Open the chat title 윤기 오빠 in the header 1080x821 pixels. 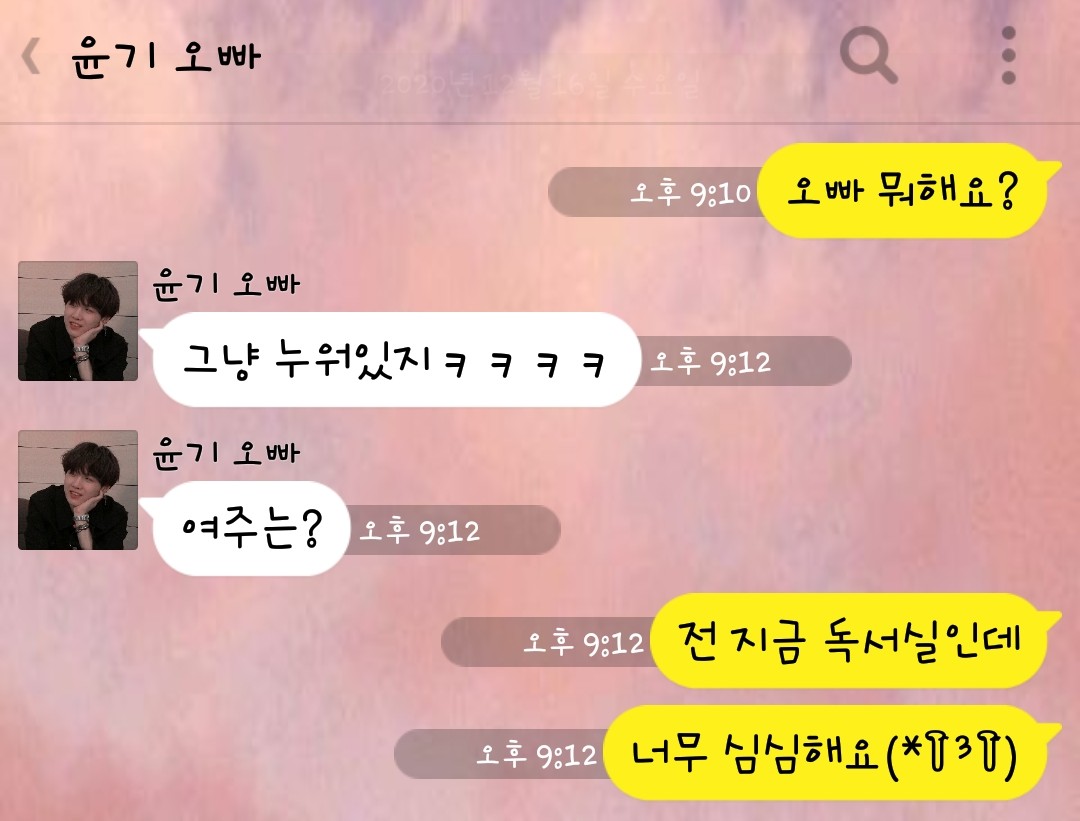tap(165, 56)
